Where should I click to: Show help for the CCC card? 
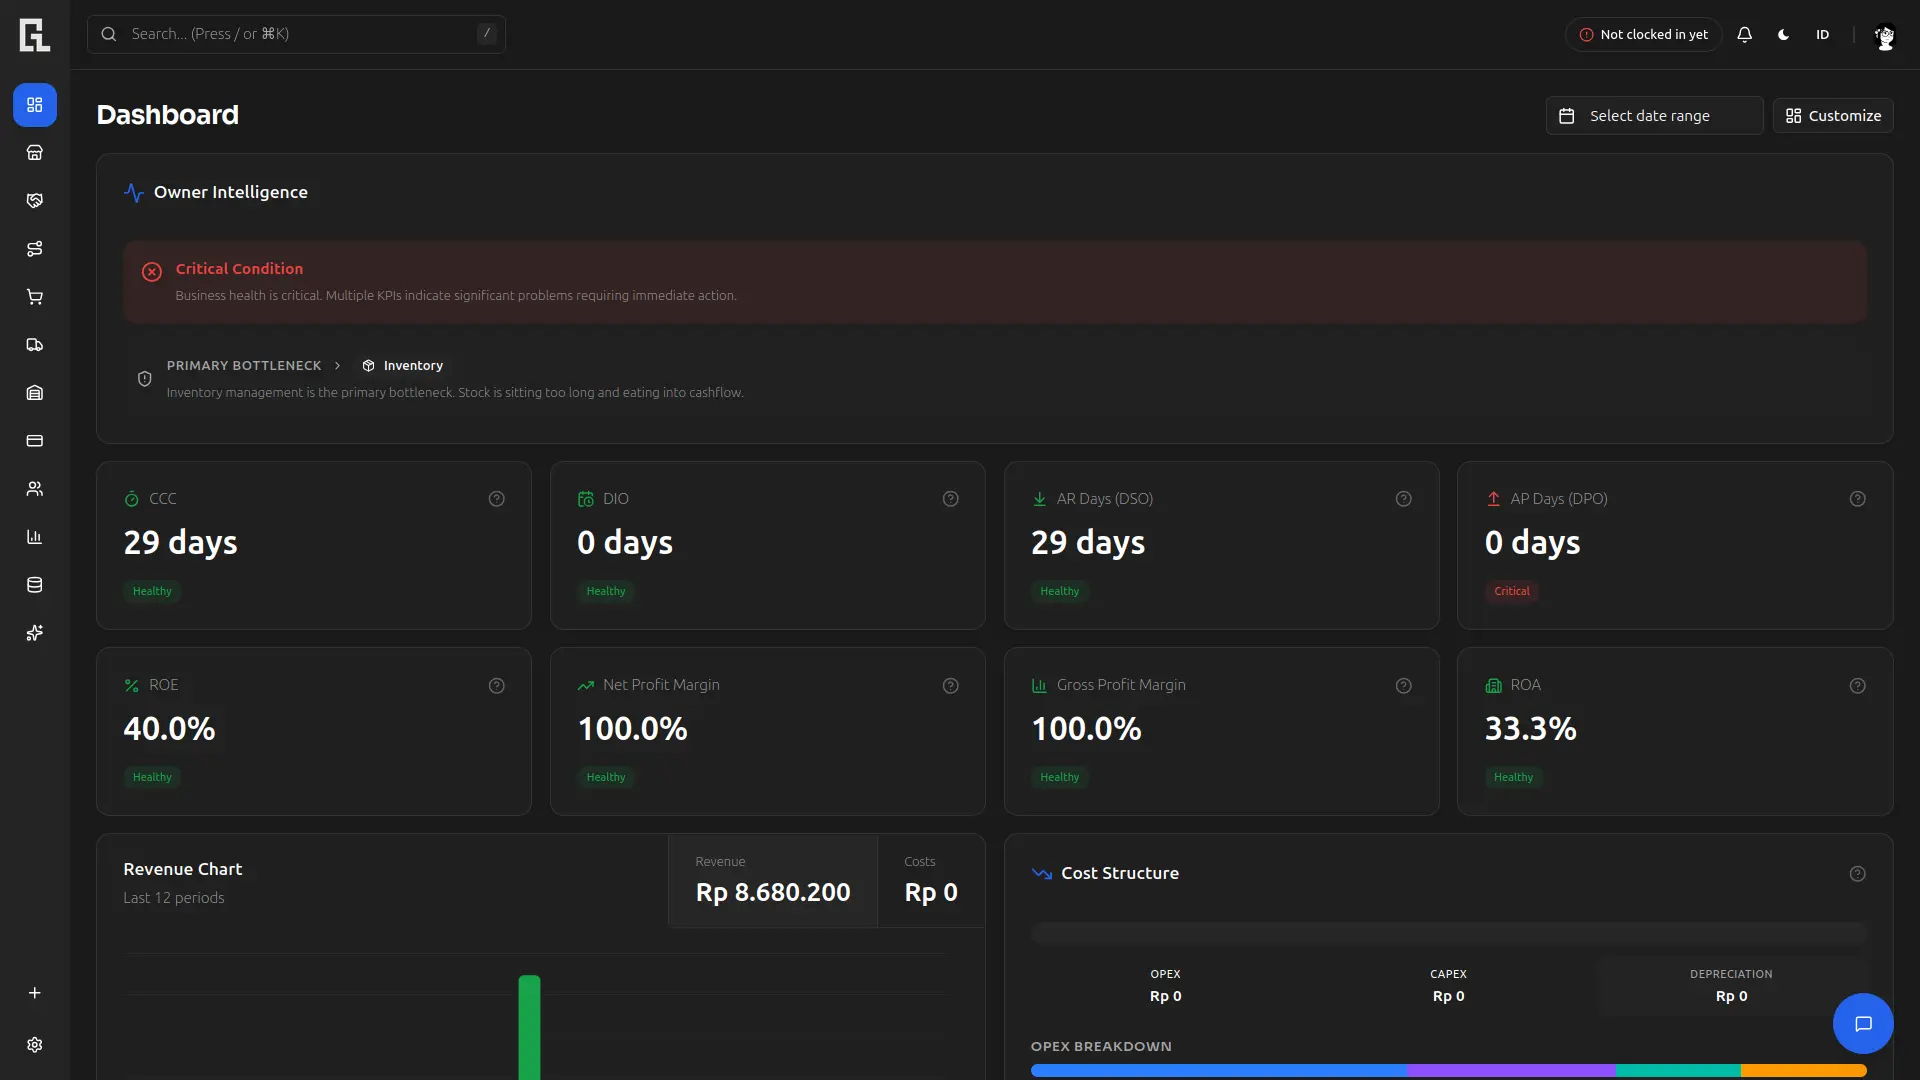coord(497,499)
